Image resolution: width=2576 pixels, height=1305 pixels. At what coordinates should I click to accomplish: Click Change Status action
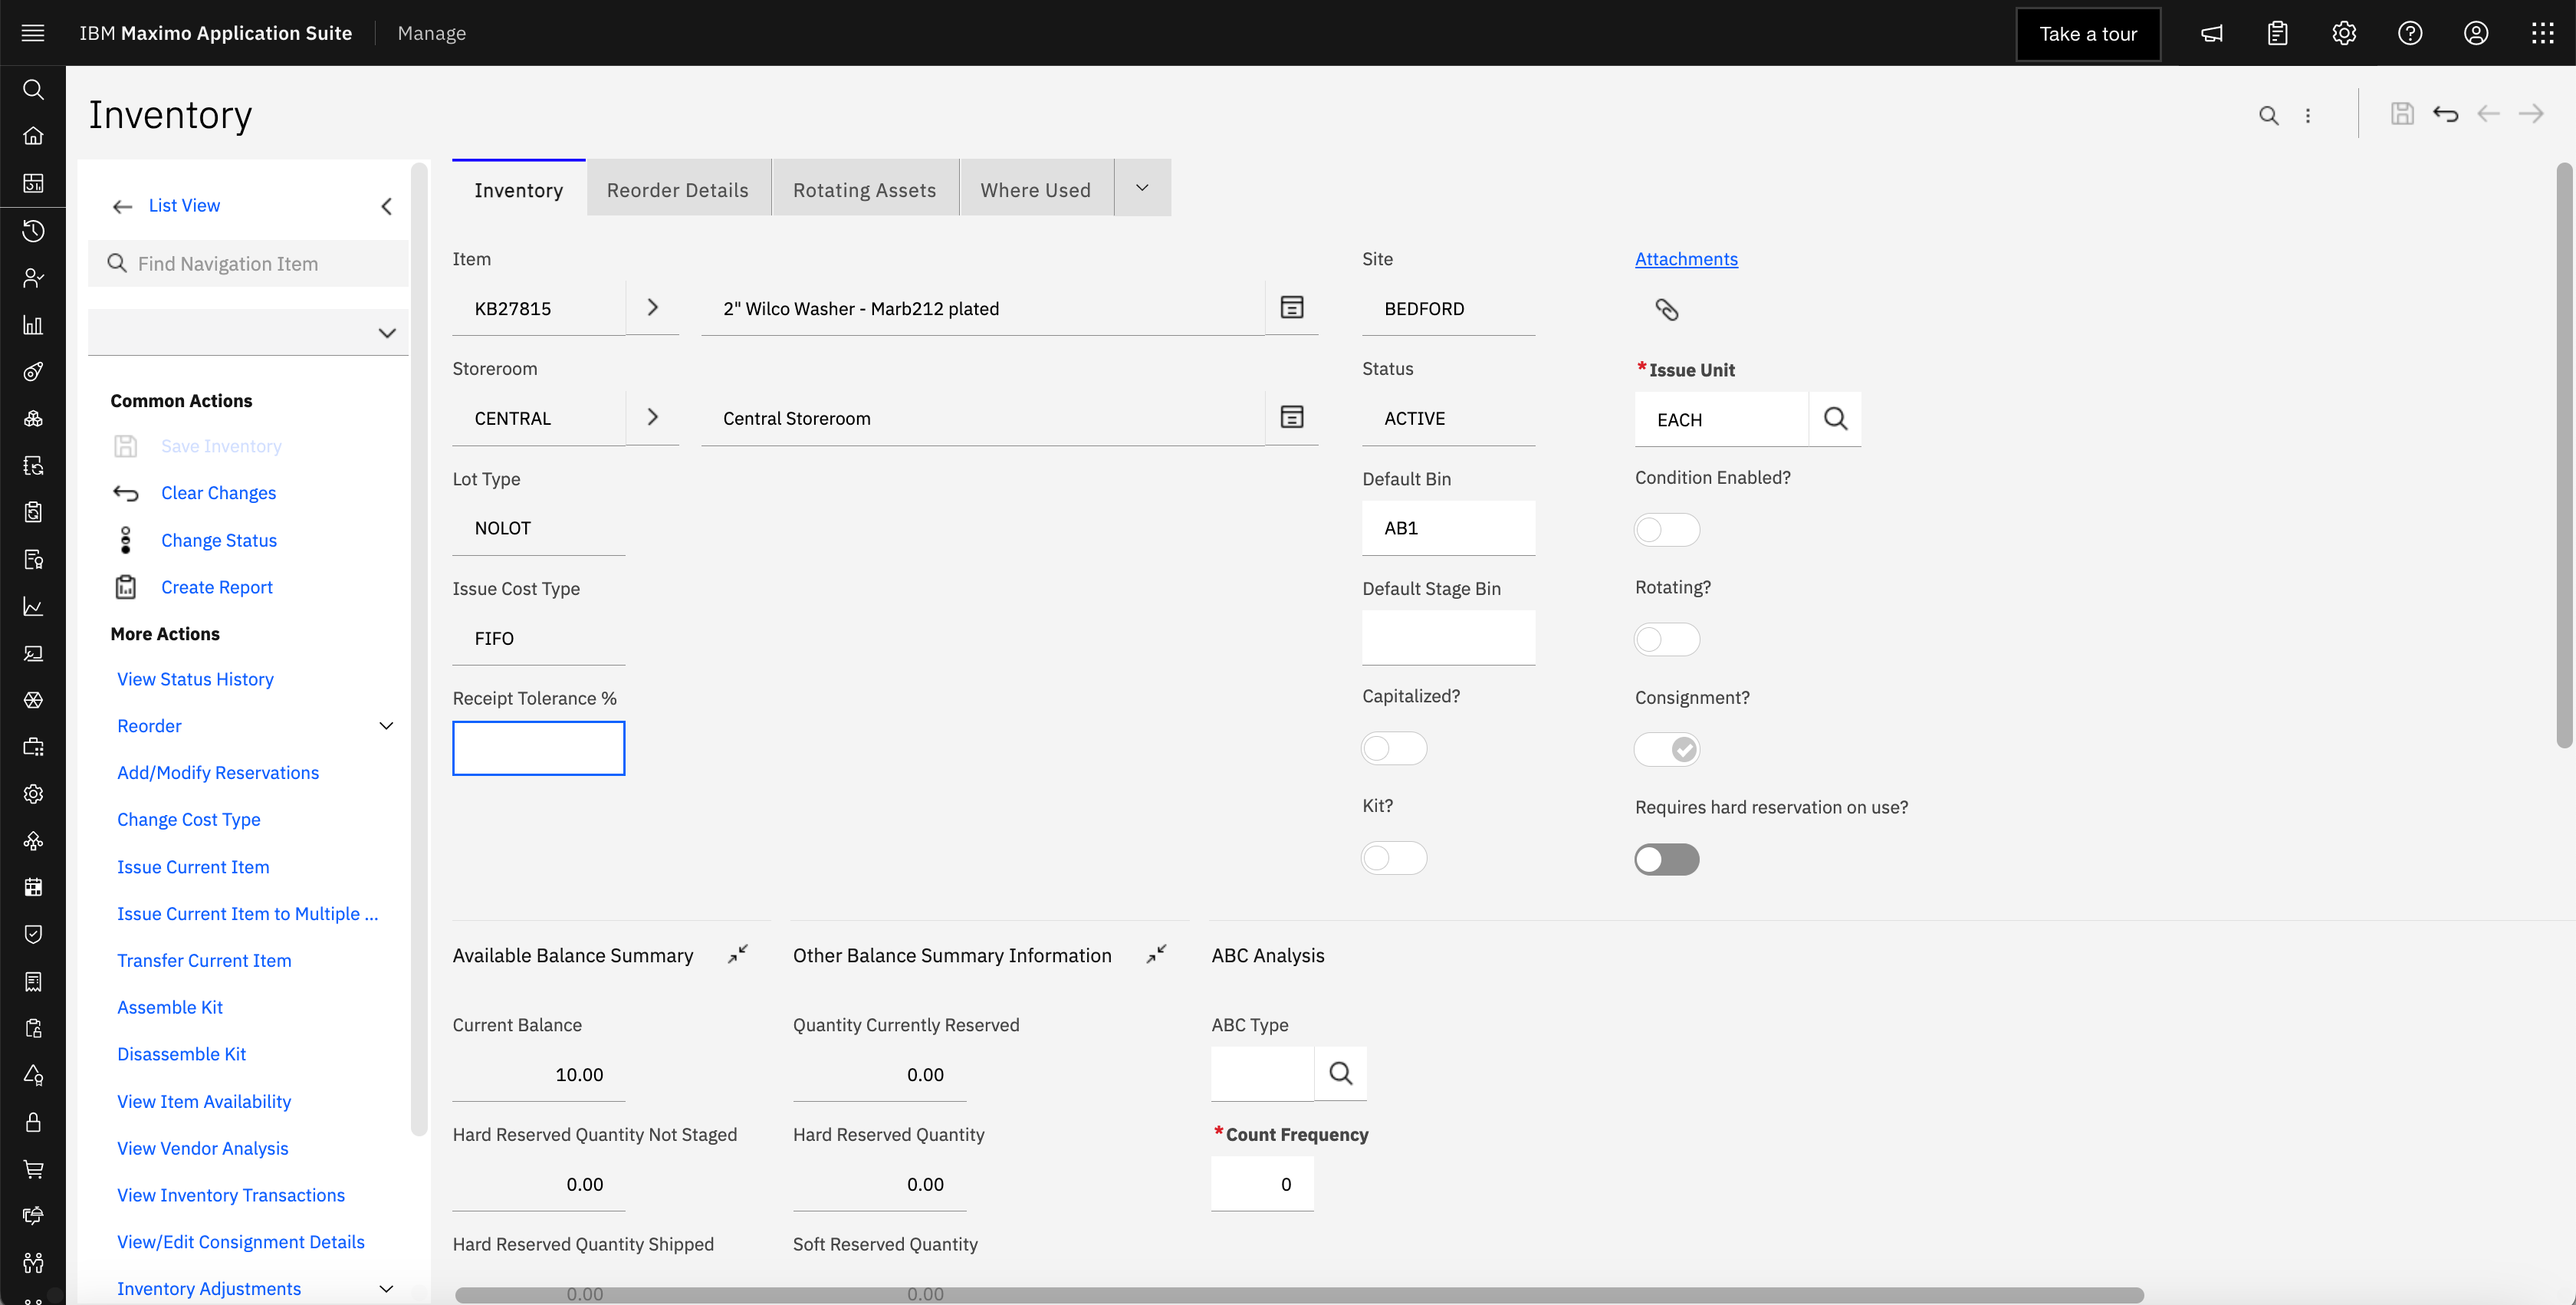(219, 540)
